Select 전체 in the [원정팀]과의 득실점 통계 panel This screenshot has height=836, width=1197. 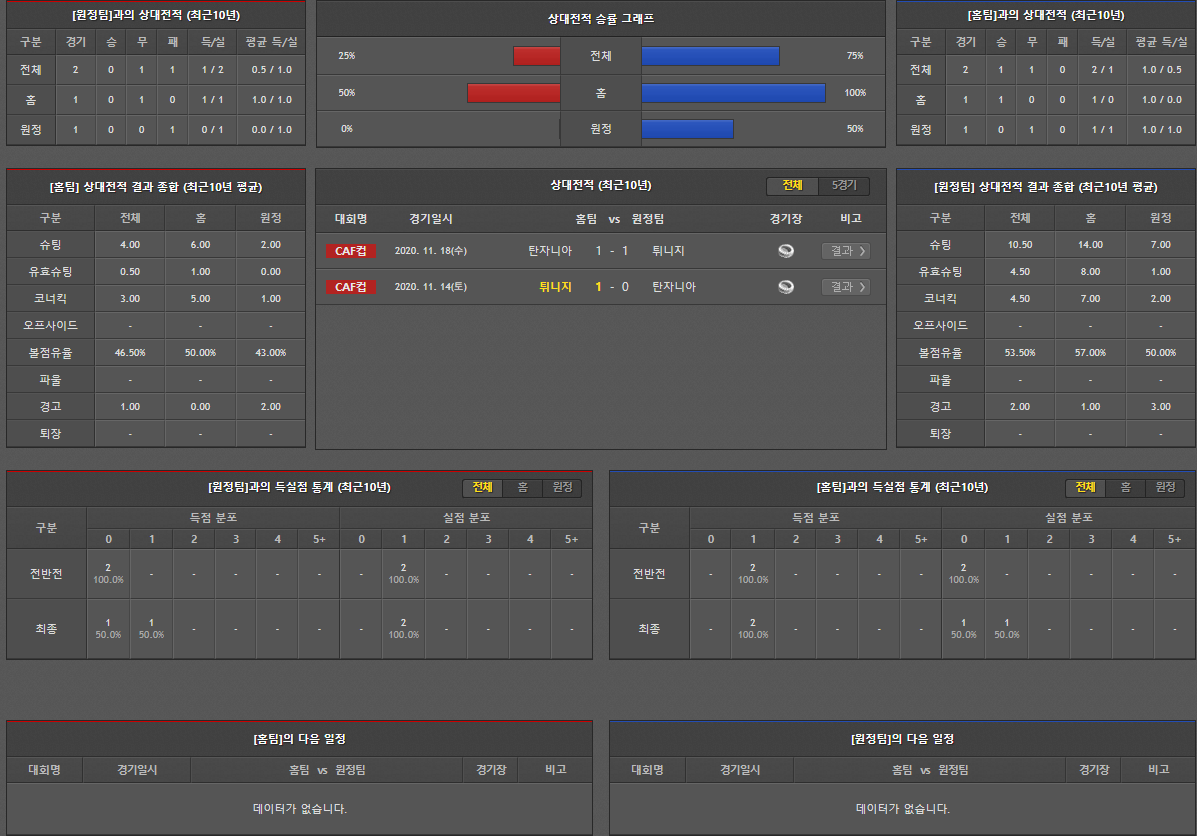click(482, 487)
